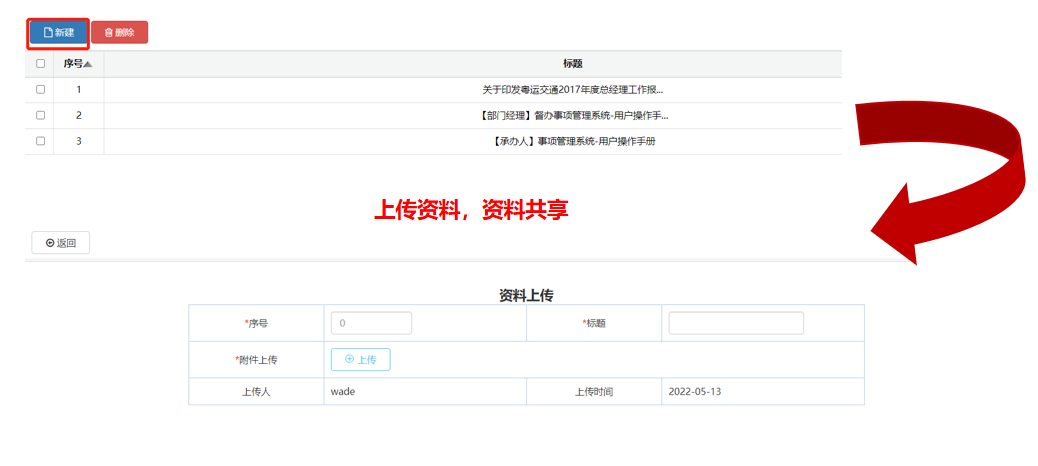The height and width of the screenshot is (466, 1038).
Task: Sort the table by 序号 column header
Action: [x=78, y=64]
